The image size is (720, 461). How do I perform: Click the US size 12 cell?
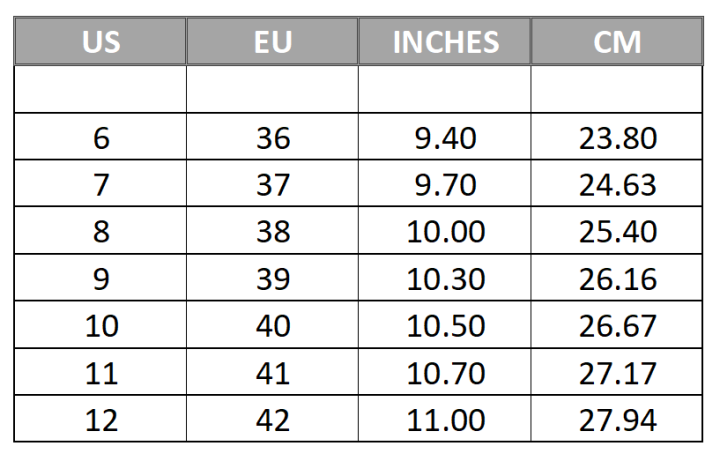click(101, 419)
